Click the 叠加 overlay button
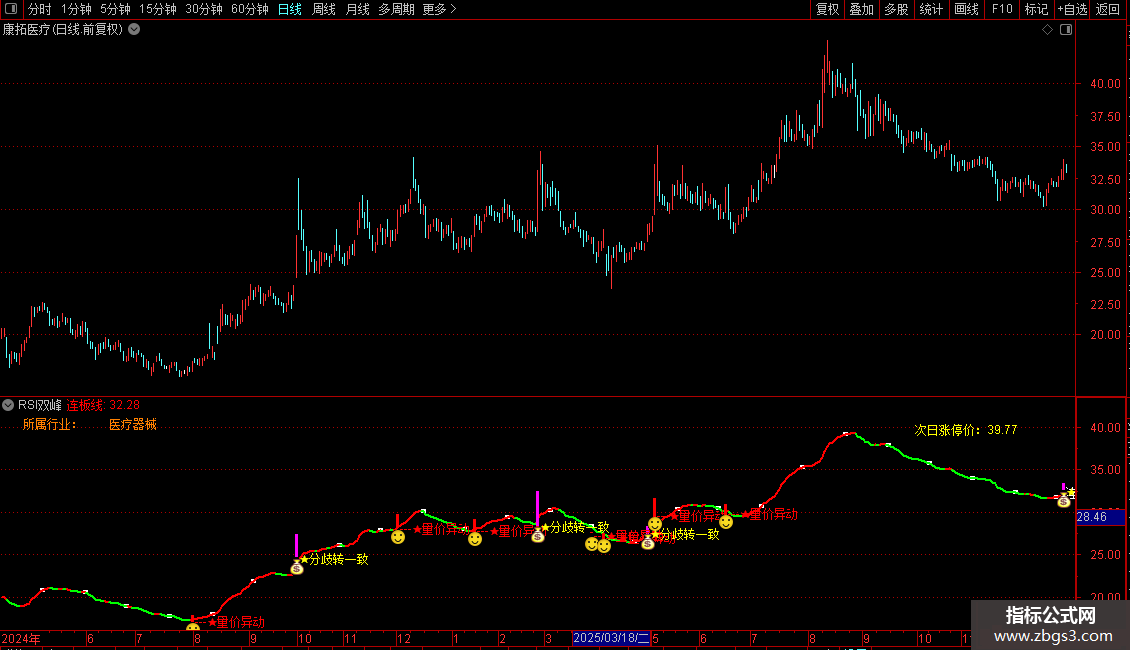Image resolution: width=1130 pixels, height=650 pixels. click(861, 9)
